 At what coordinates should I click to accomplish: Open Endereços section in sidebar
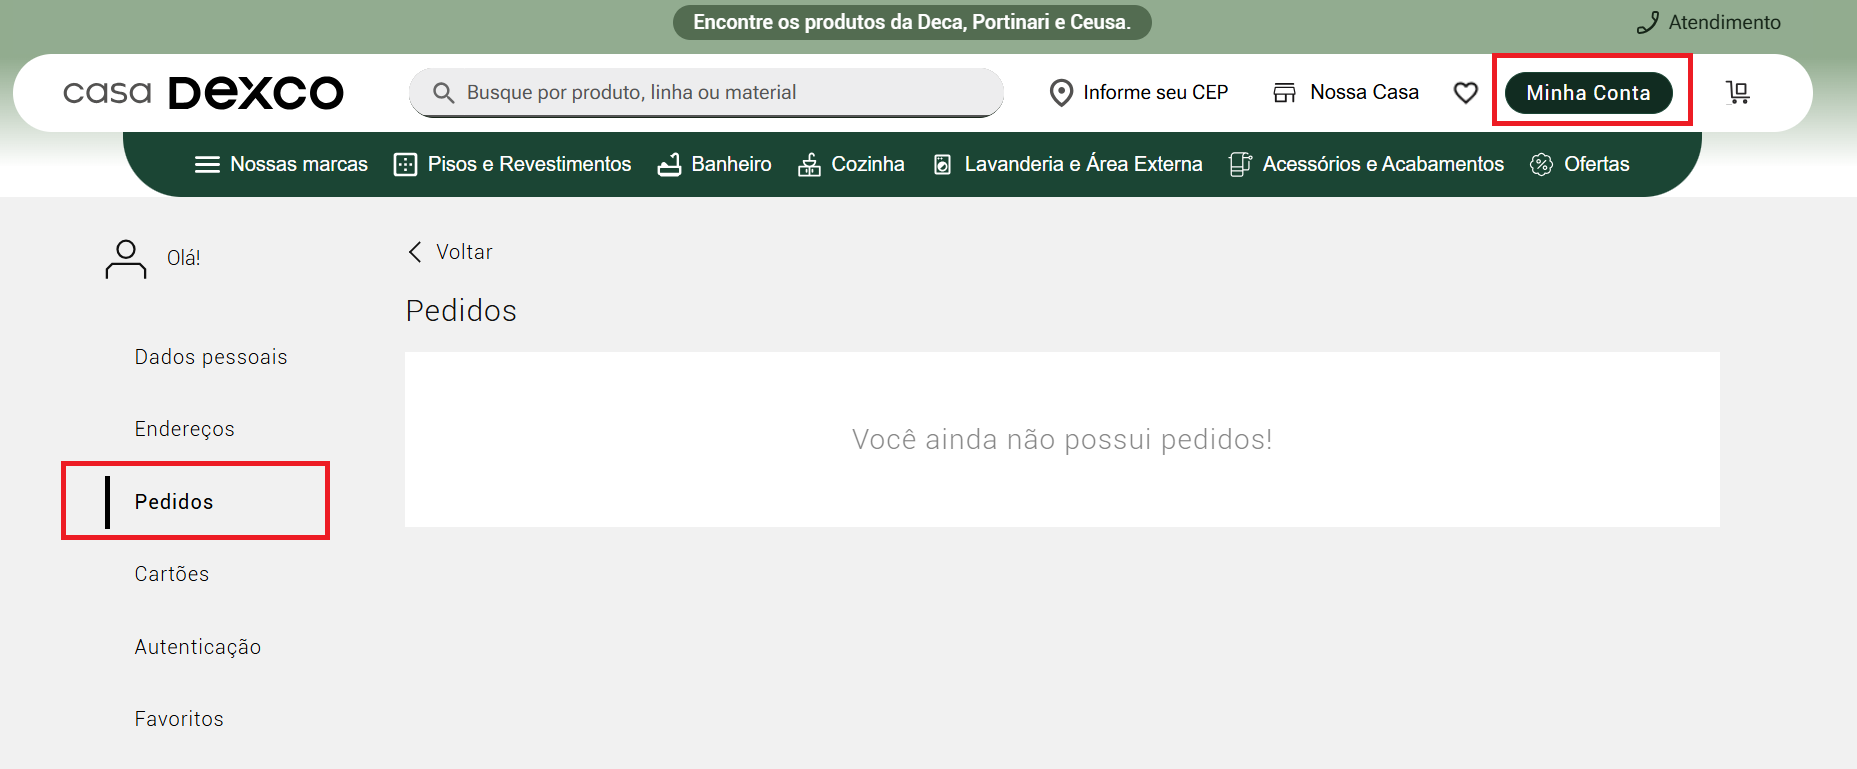click(x=185, y=429)
